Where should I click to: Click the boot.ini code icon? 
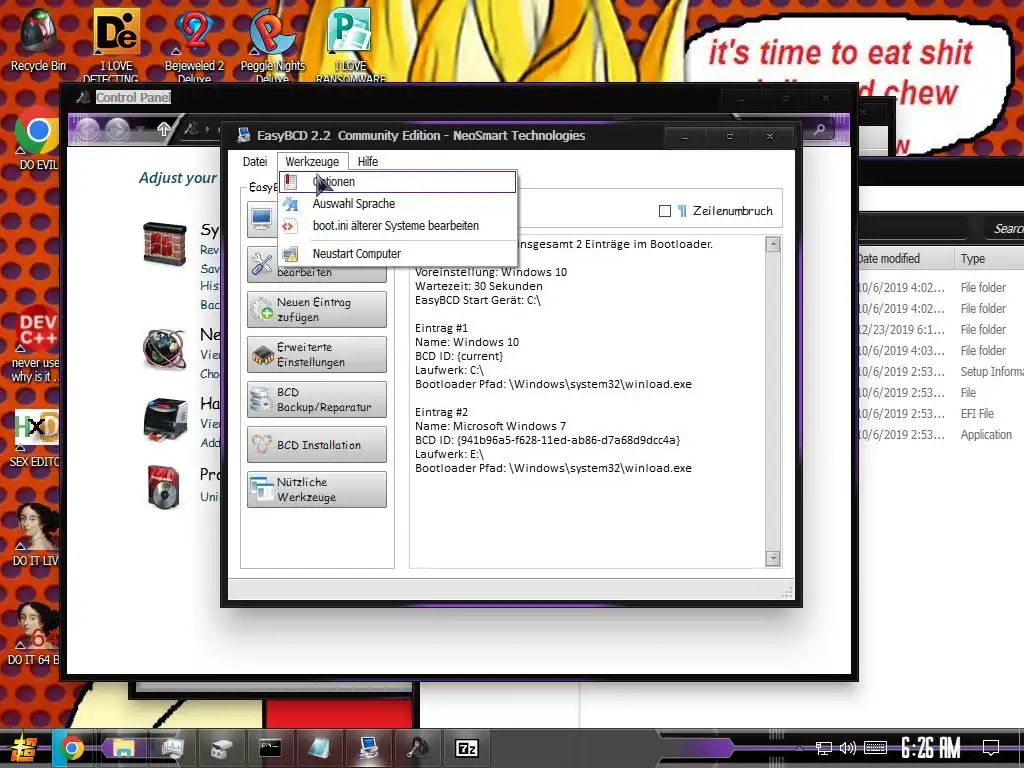pos(289,226)
